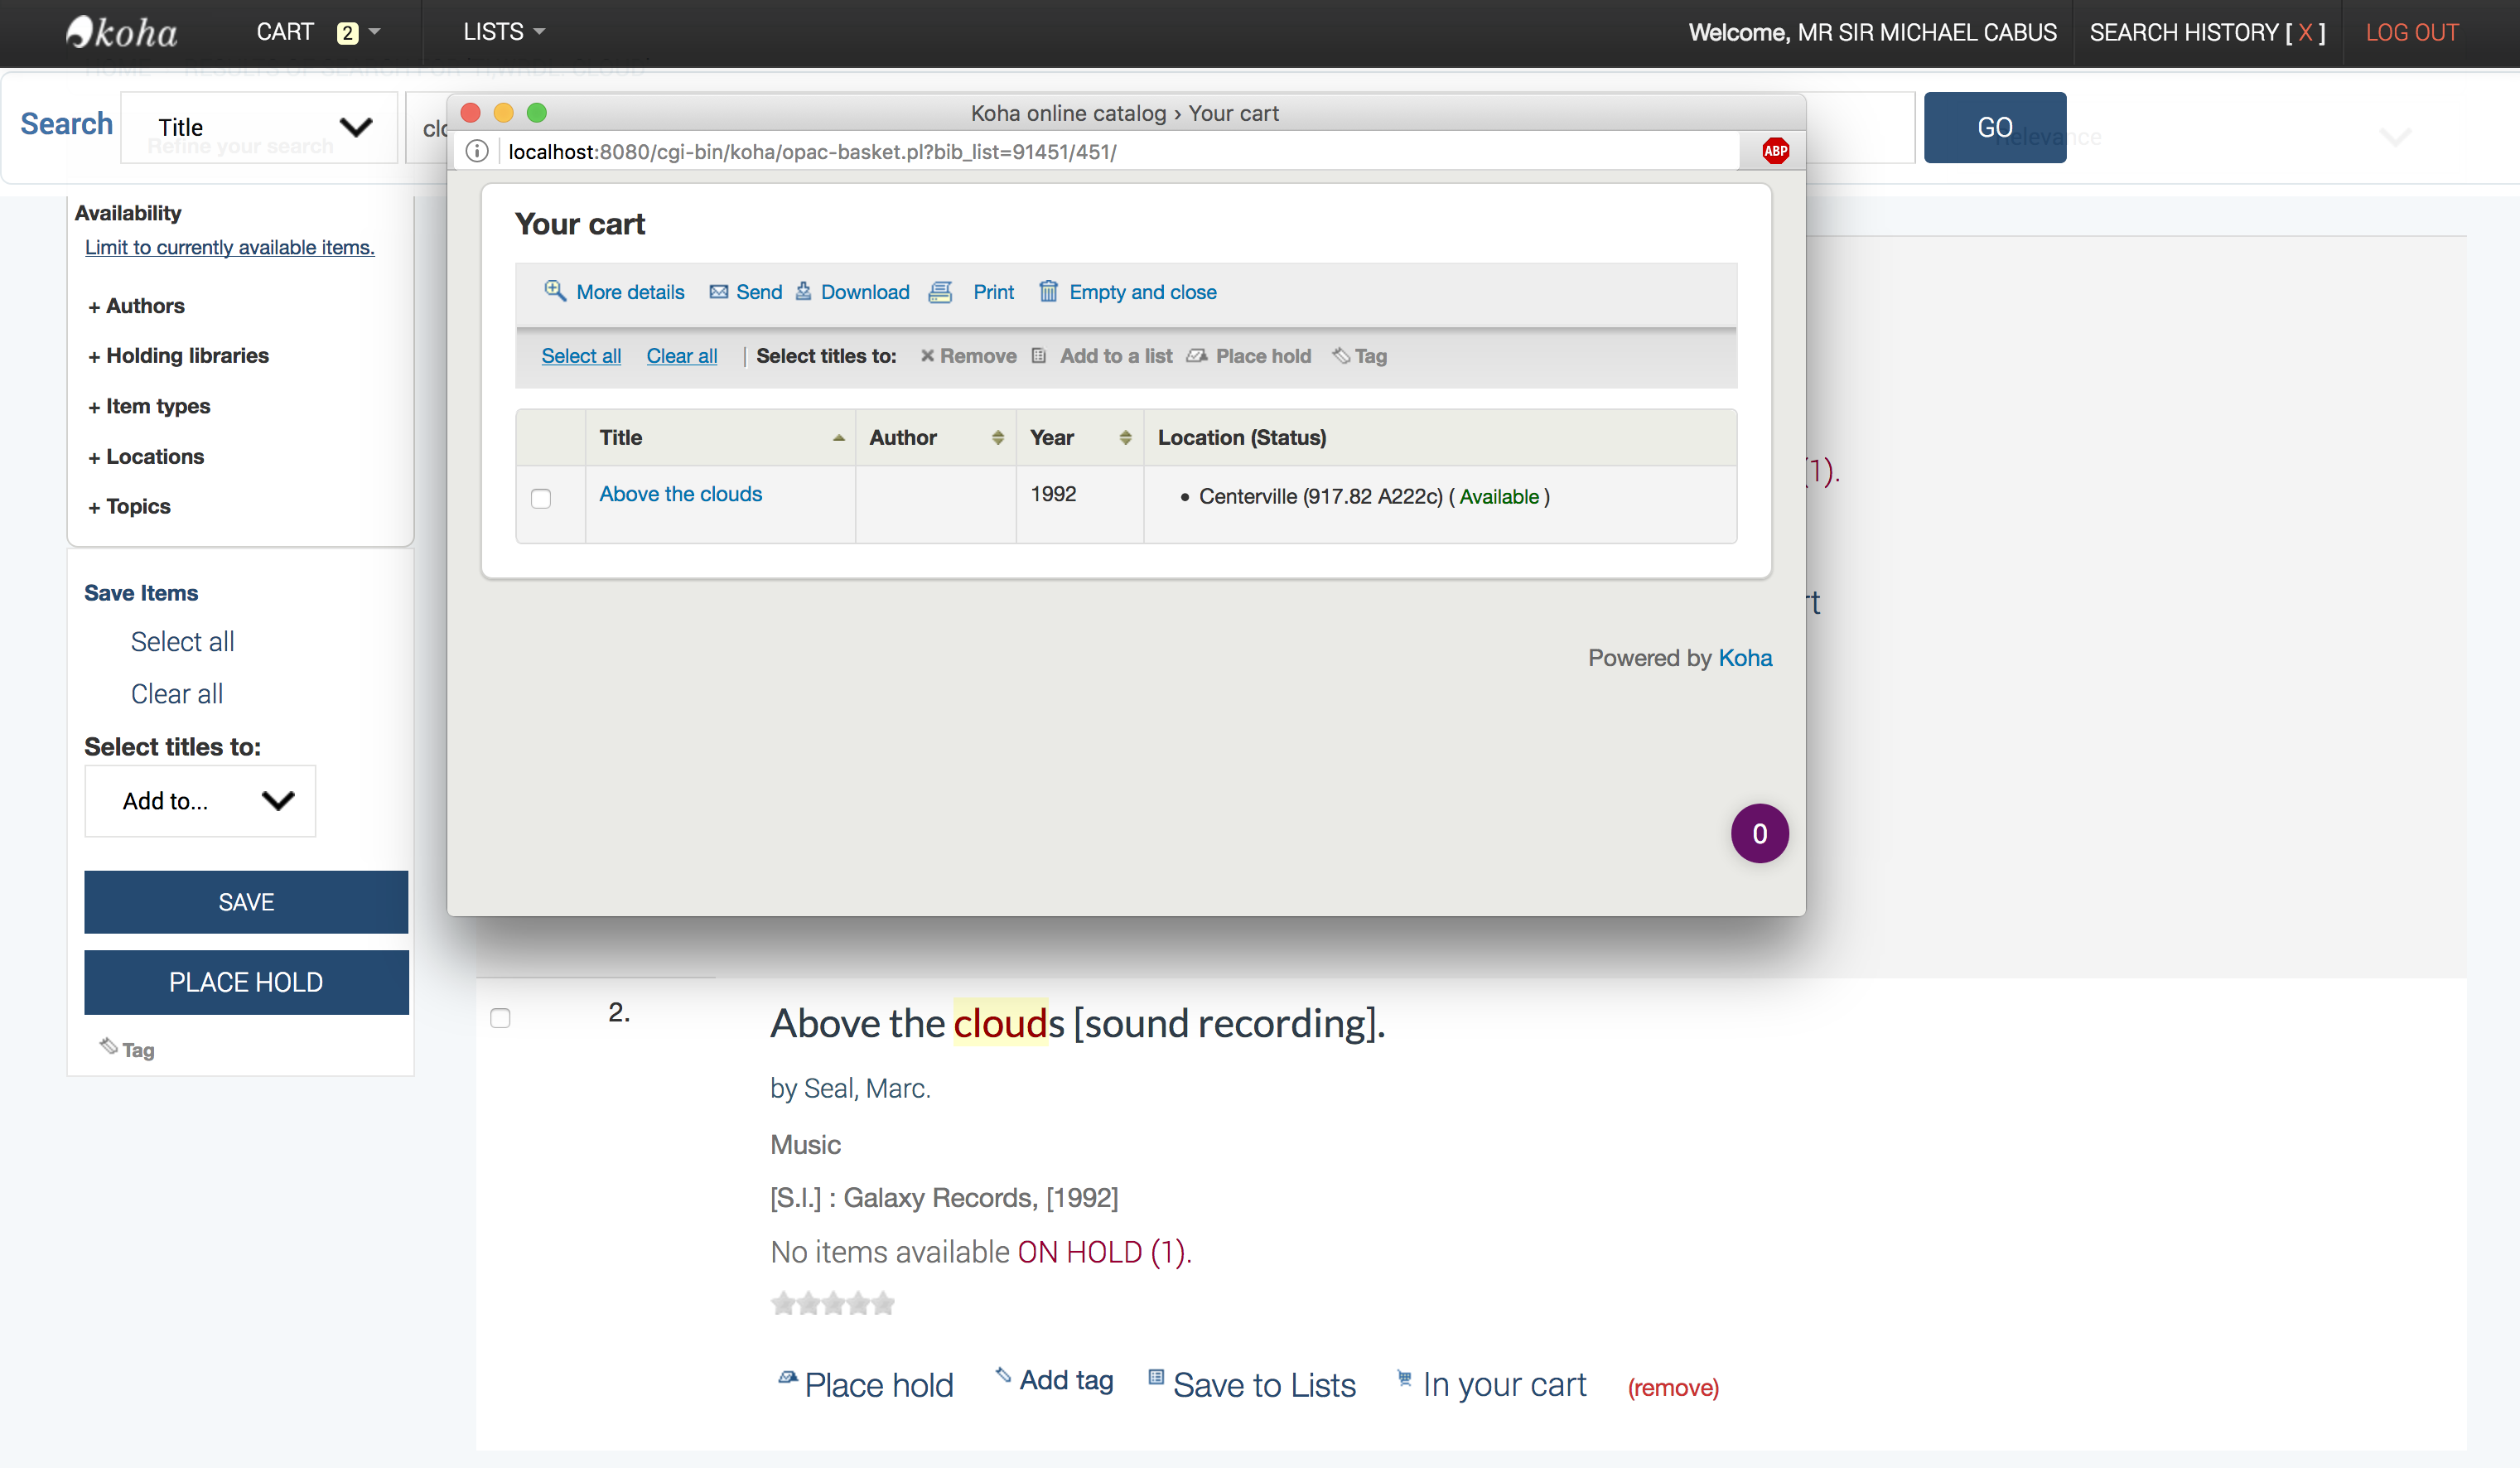Click the cart popup URL address field

900,151
